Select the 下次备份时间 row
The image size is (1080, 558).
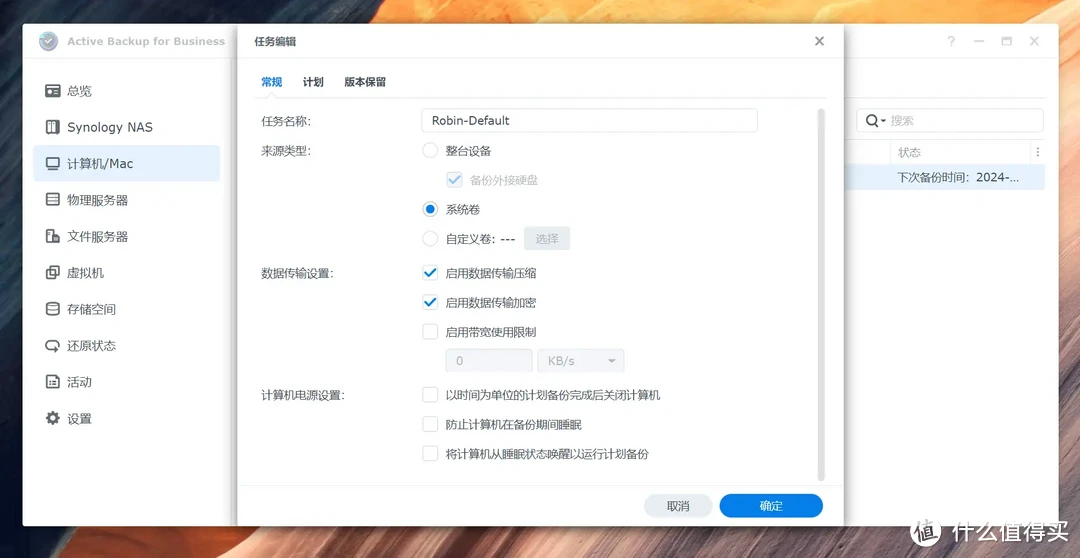pos(944,177)
